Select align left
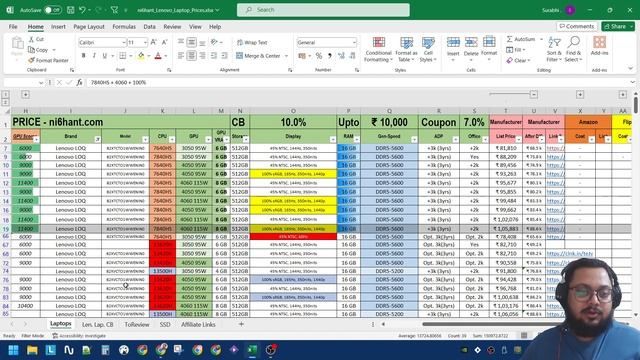Viewport: 640px width, 360px height. [x=181, y=56]
